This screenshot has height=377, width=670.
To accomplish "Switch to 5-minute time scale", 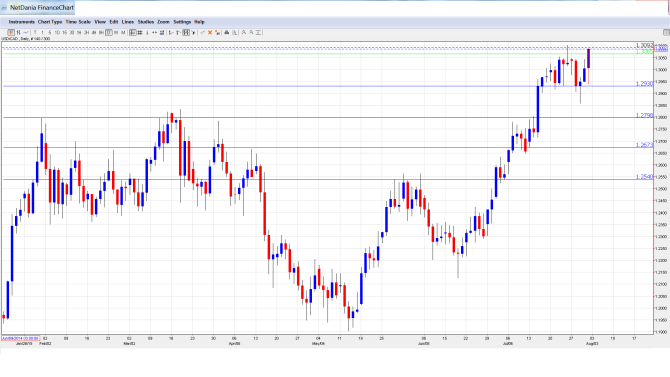I will pyautogui.click(x=50, y=32).
